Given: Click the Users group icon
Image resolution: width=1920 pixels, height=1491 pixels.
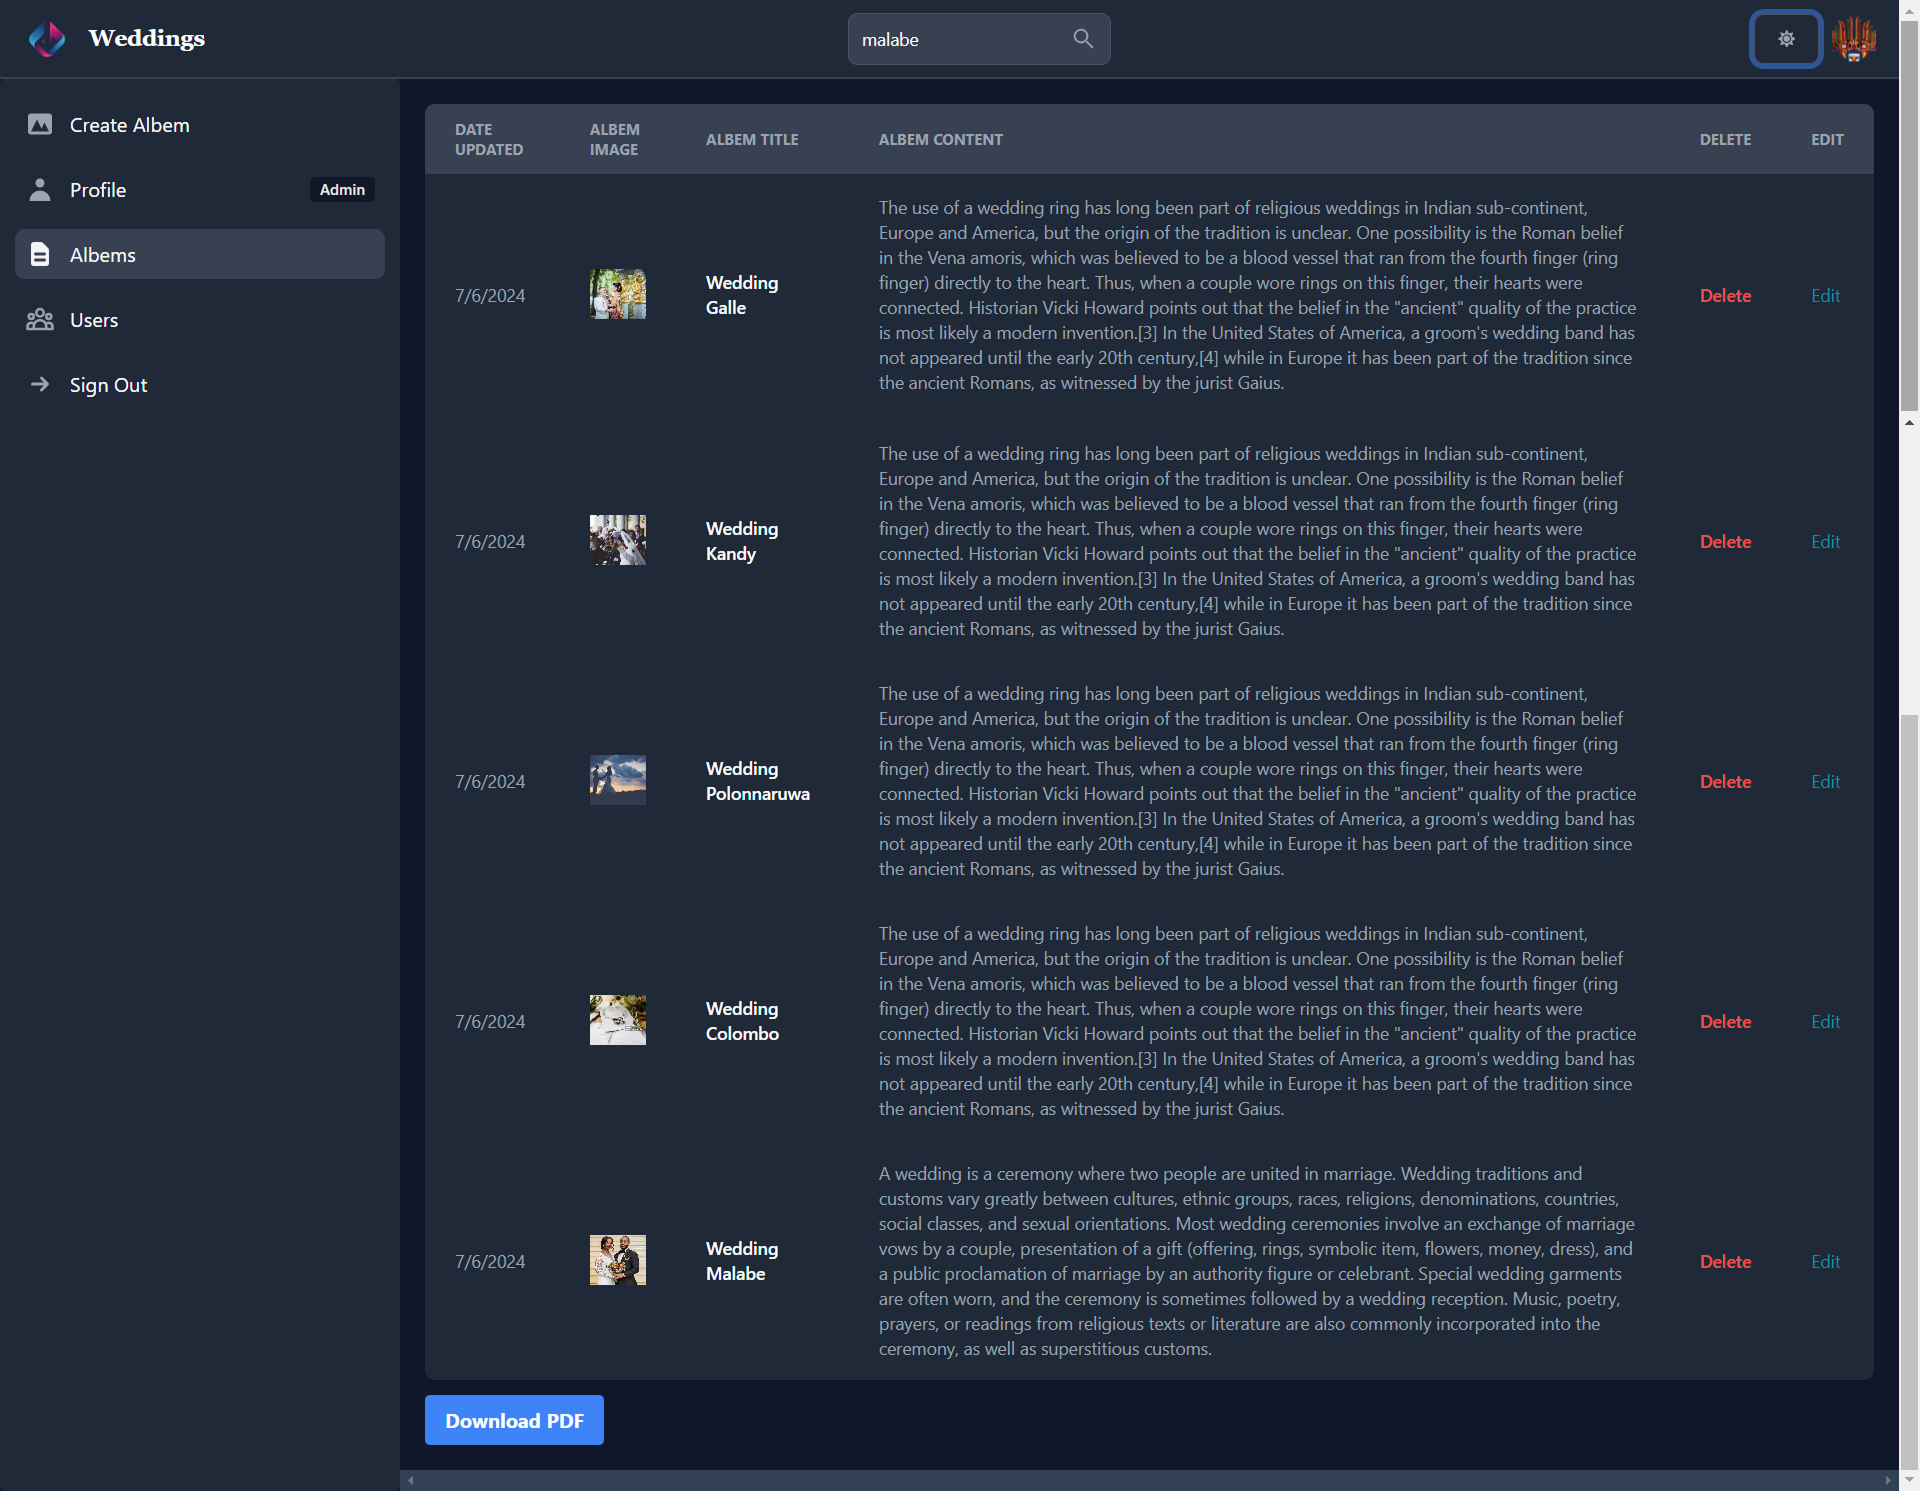Looking at the screenshot, I should (40, 319).
